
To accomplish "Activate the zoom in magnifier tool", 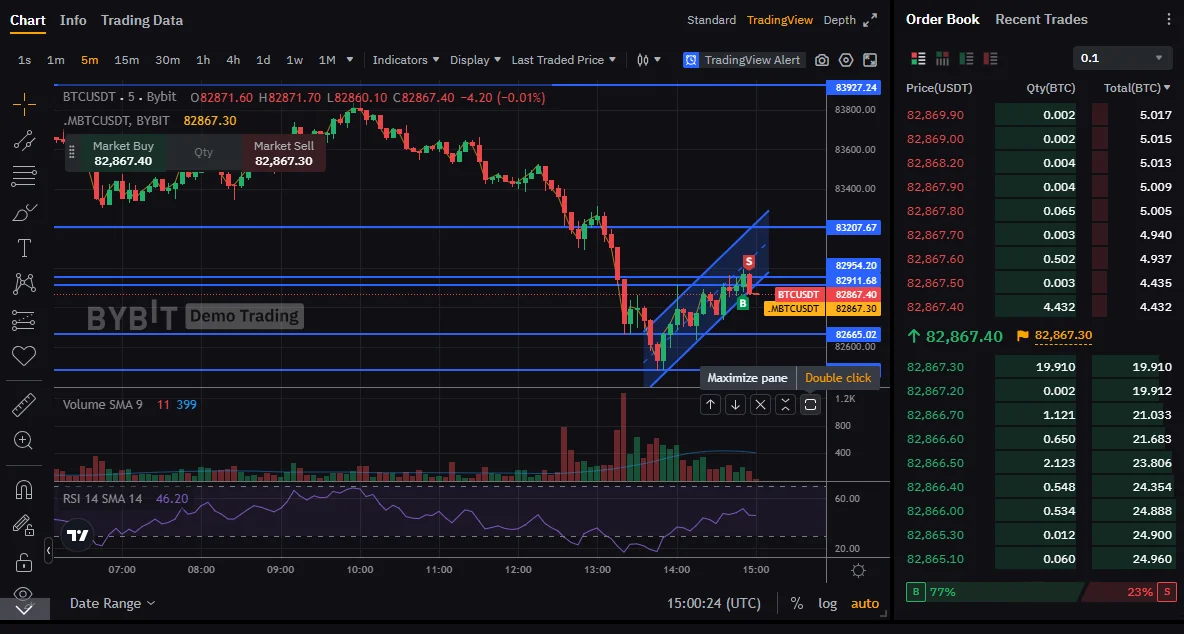I will pos(24,441).
